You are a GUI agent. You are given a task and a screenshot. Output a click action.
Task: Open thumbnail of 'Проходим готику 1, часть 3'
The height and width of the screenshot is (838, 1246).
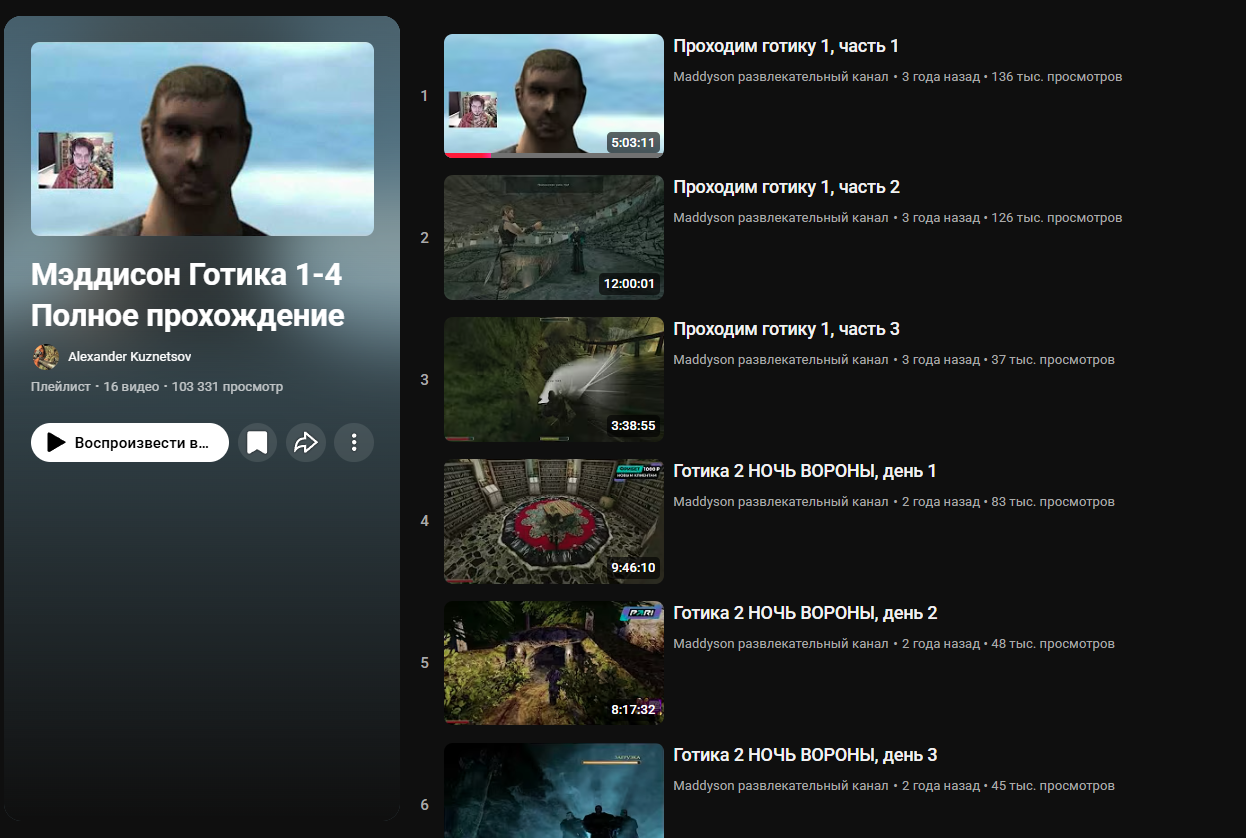point(554,380)
